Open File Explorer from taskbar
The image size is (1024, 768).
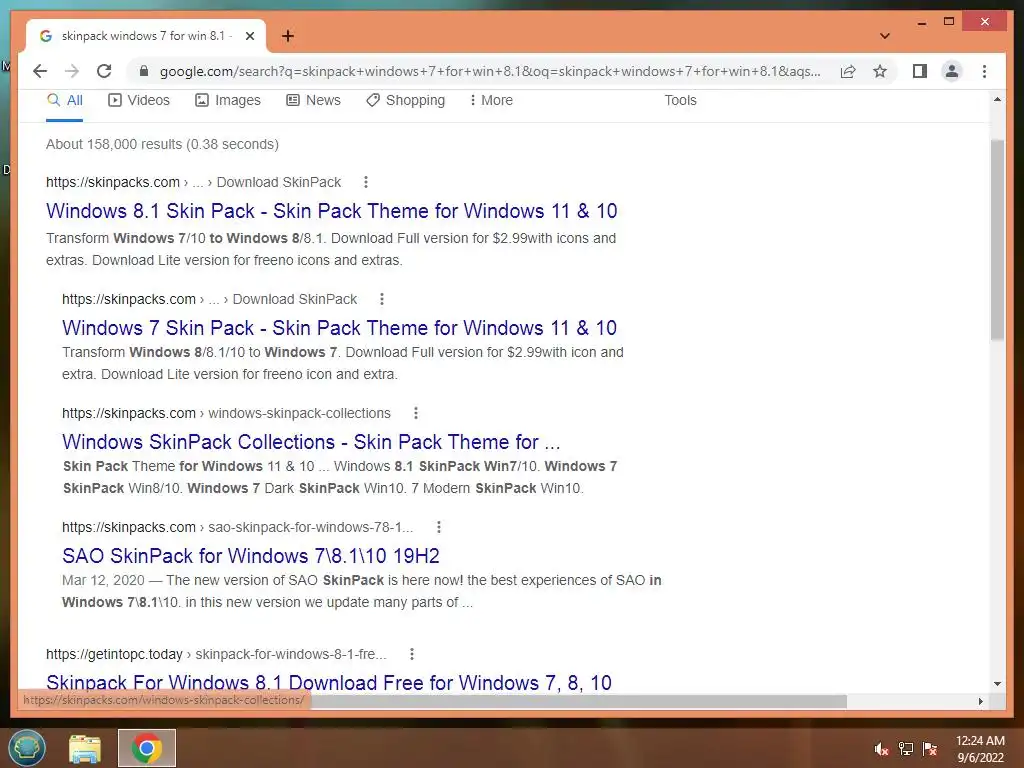pyautogui.click(x=85, y=748)
